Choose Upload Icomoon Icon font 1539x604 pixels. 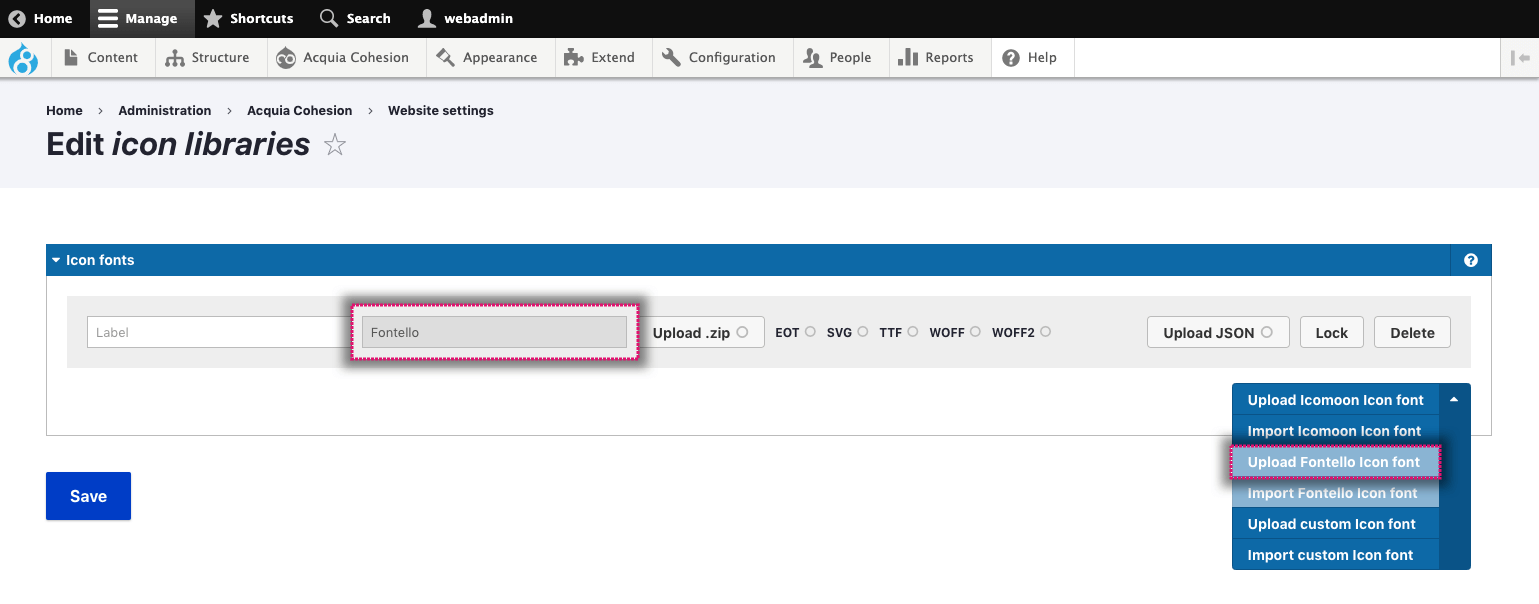click(x=1335, y=399)
